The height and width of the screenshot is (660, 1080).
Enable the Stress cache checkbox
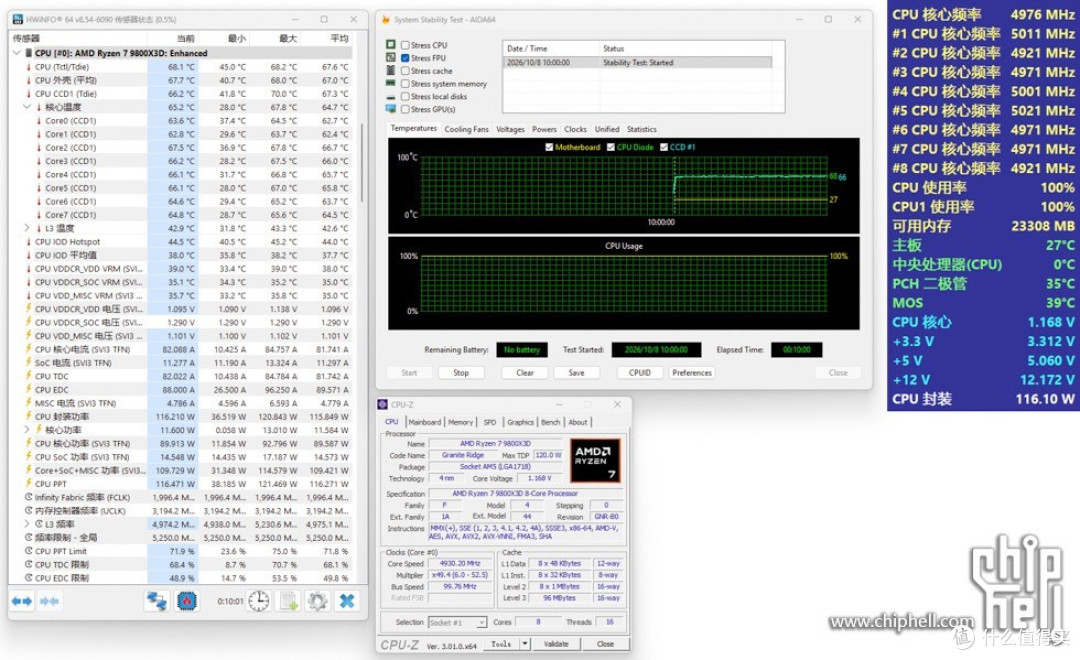[405, 71]
